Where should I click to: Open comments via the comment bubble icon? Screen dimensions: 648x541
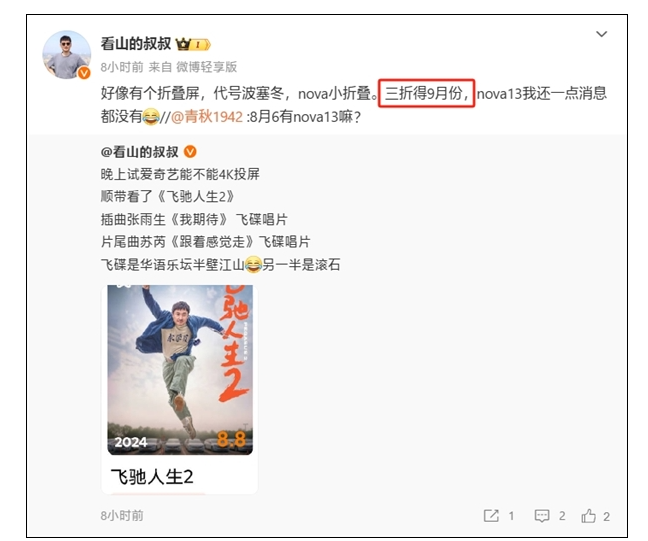(542, 516)
